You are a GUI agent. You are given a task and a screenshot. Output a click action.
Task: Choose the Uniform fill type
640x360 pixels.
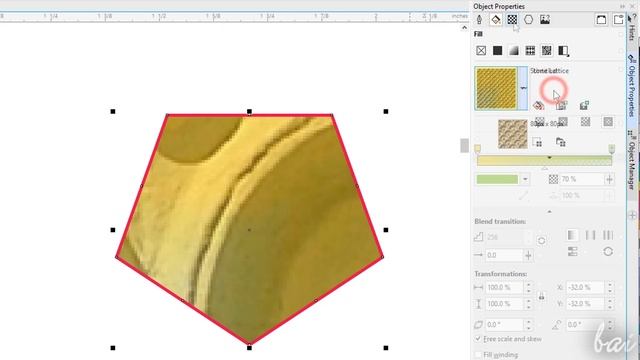498,51
